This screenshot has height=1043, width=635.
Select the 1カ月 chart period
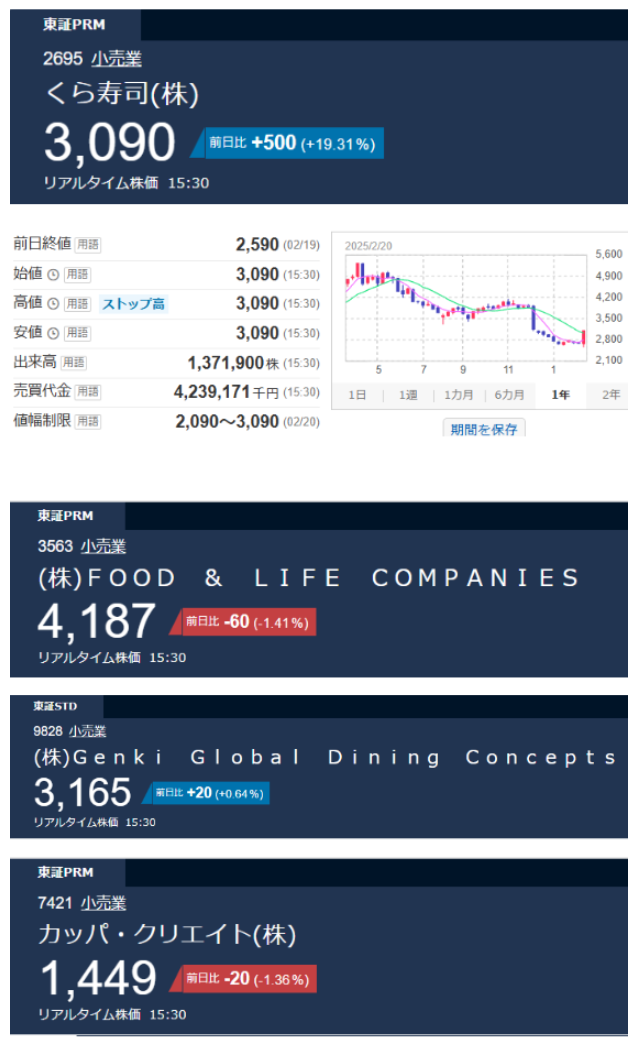(x=459, y=395)
